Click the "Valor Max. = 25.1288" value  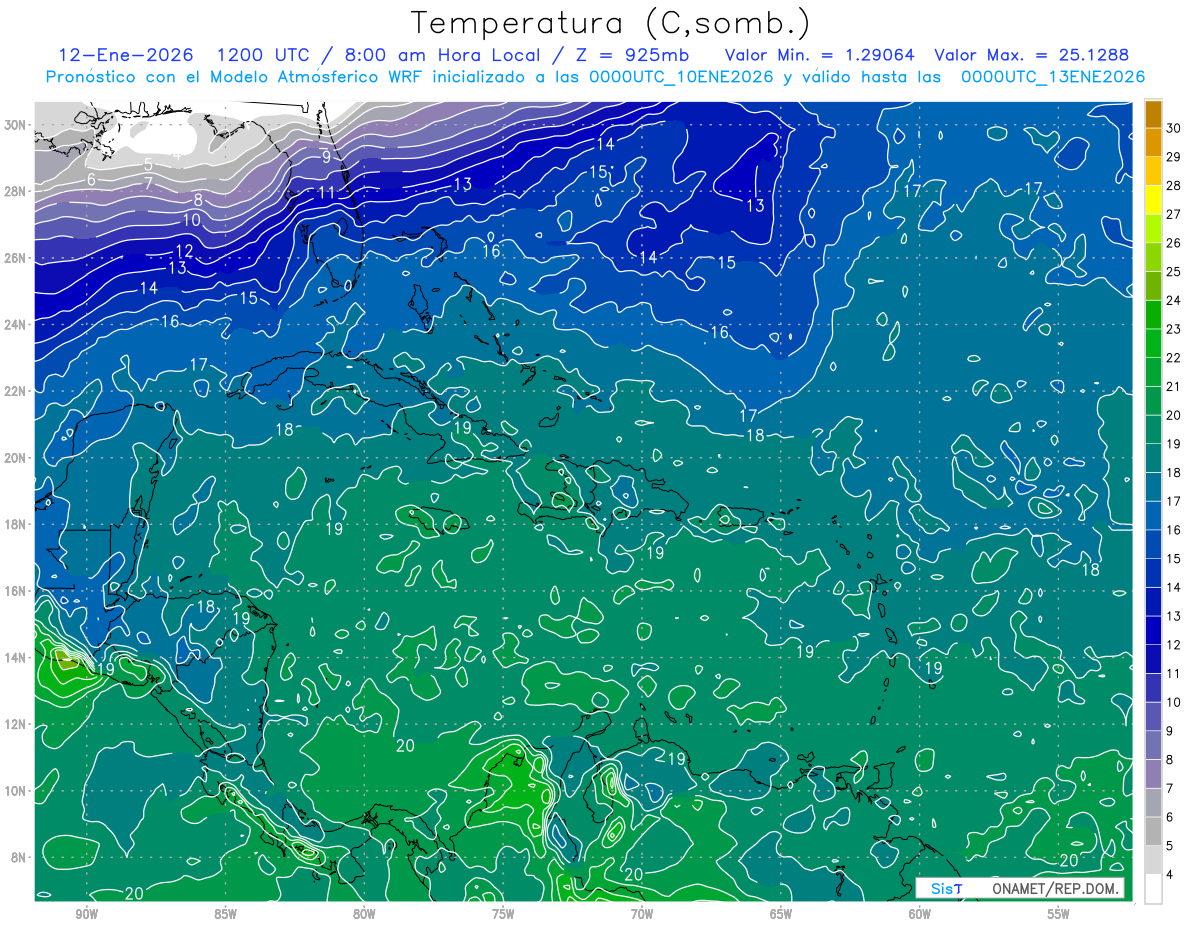pyautogui.click(x=1031, y=55)
